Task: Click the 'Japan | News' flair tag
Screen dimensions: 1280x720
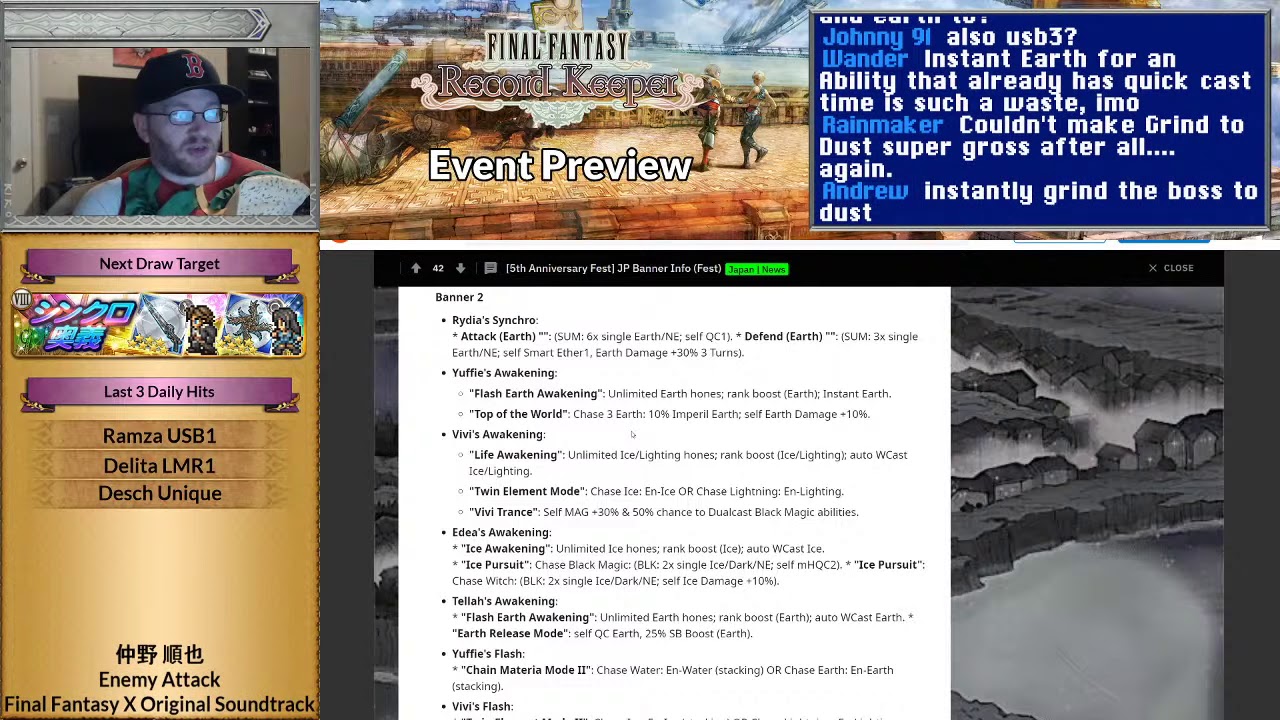Action: (757, 269)
